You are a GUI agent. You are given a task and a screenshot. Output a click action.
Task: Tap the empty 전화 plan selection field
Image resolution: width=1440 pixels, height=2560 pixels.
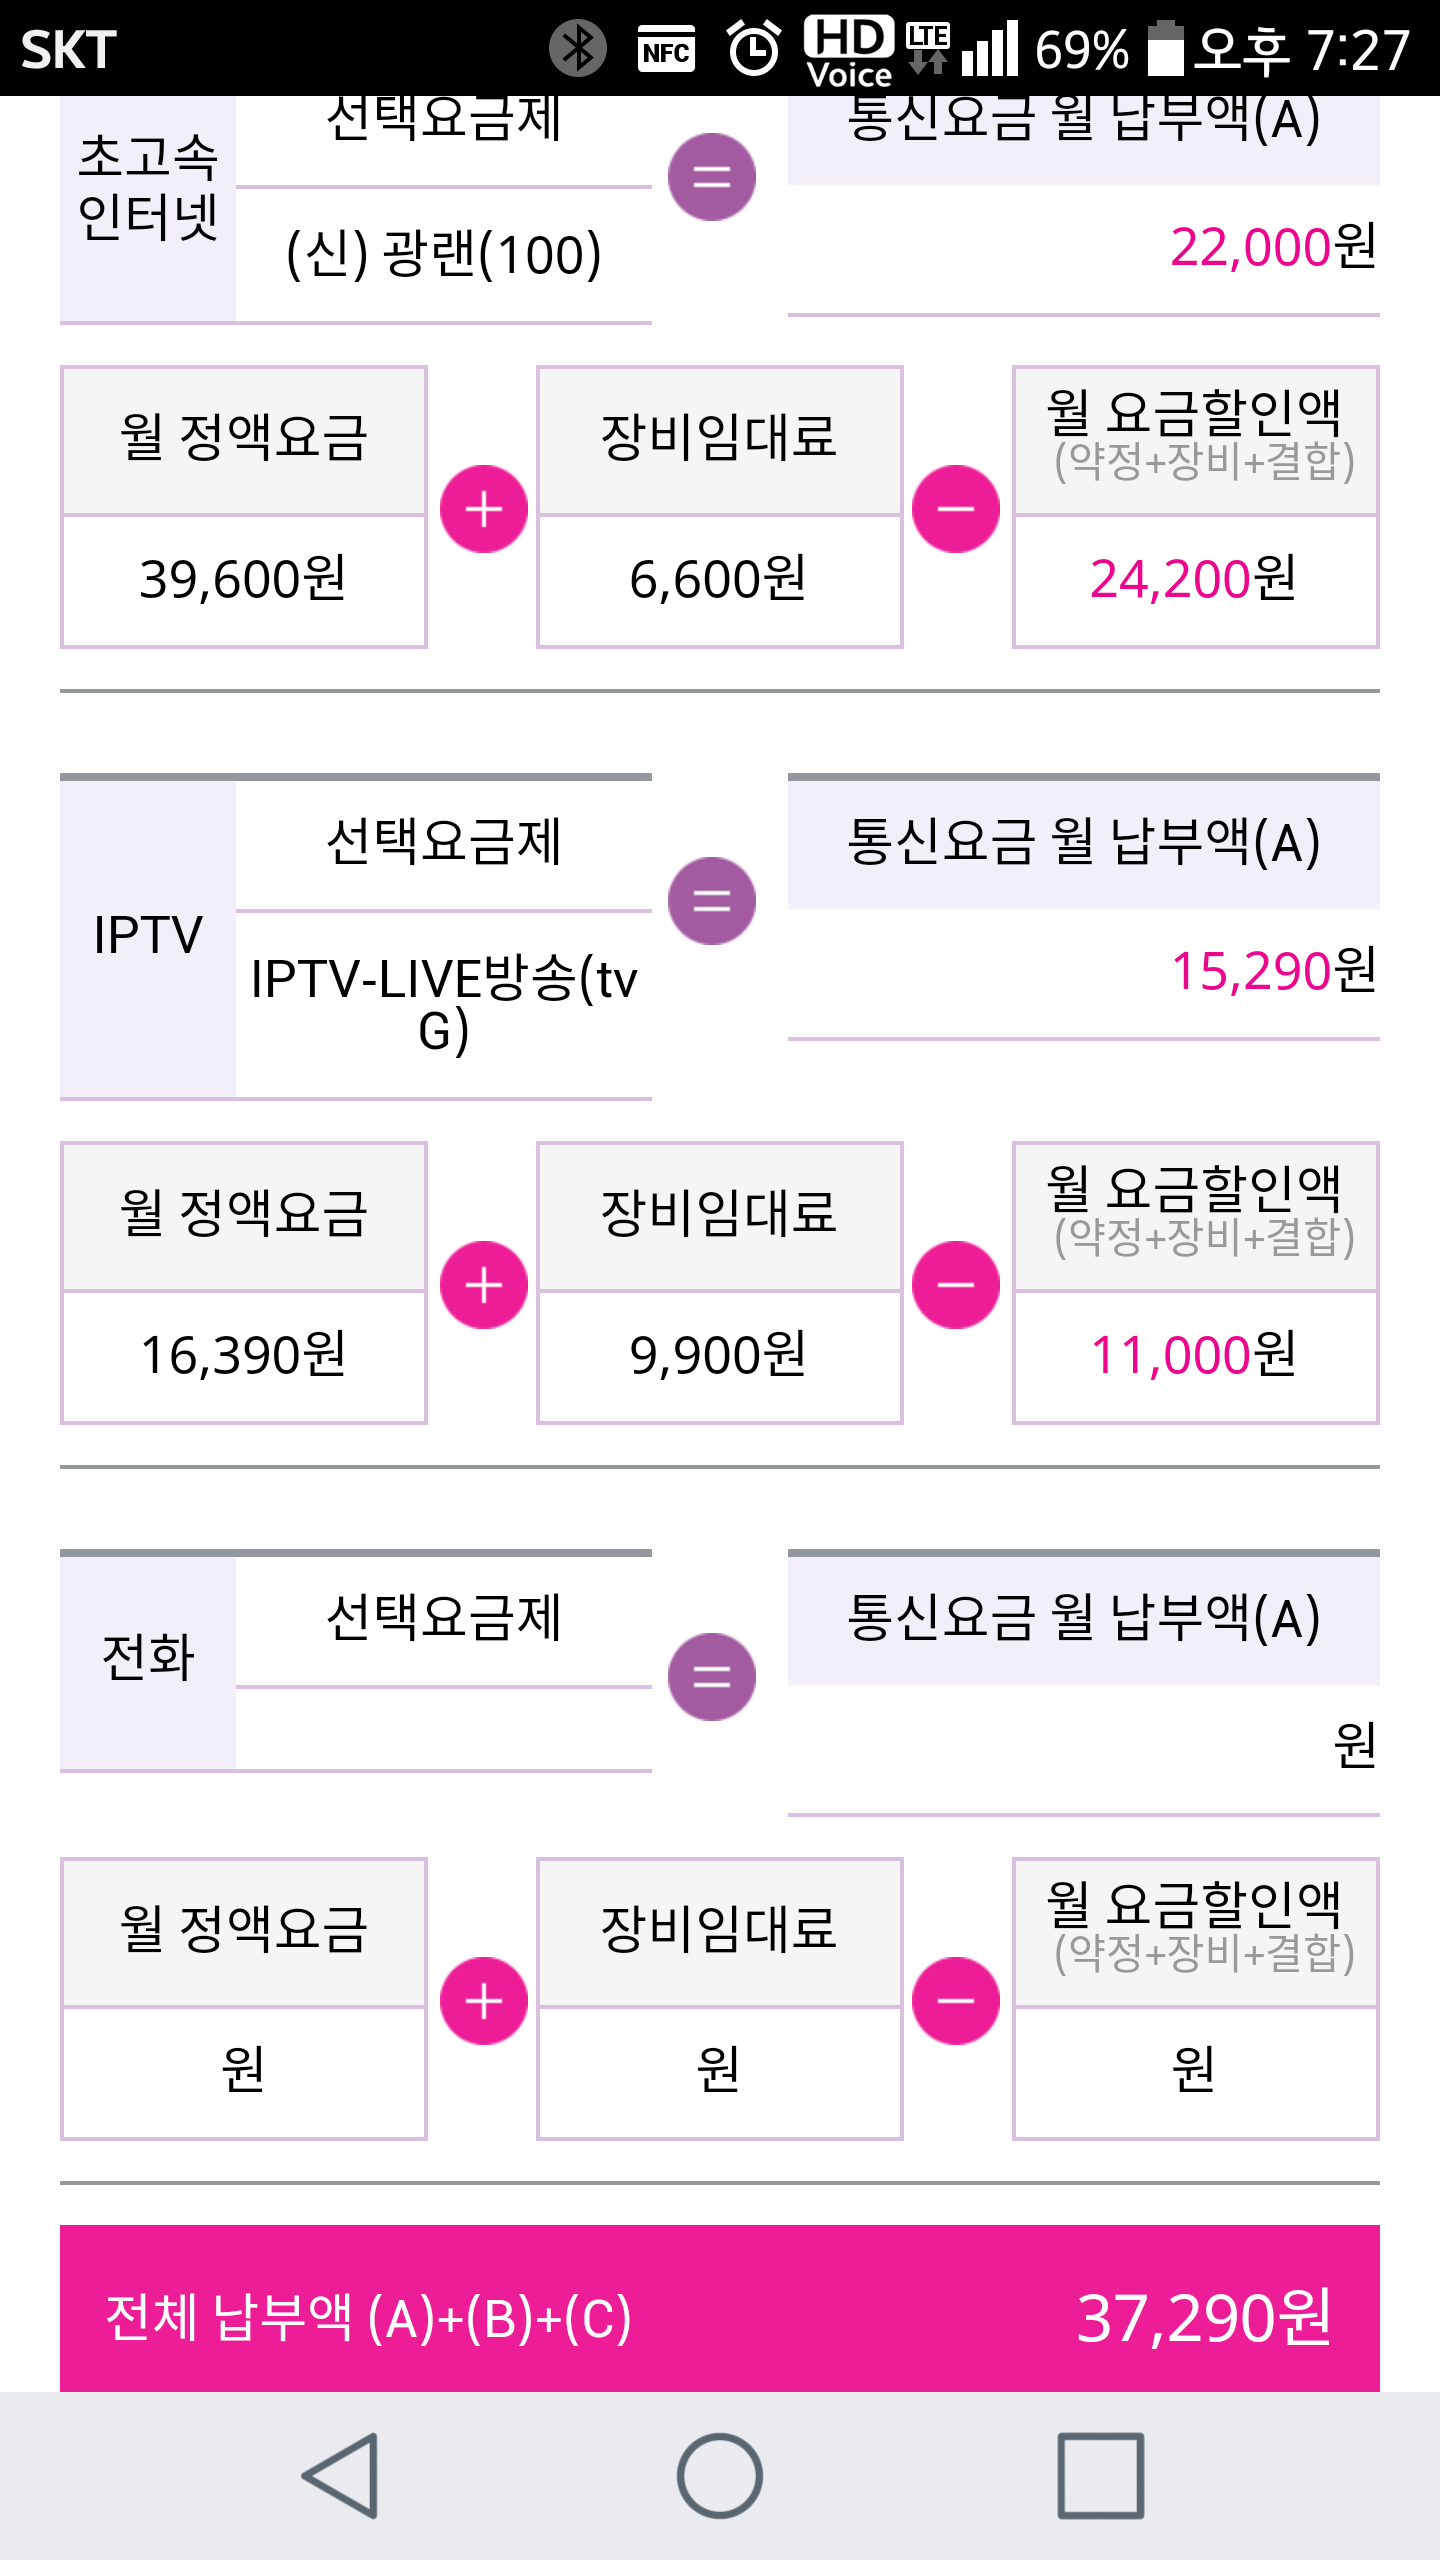click(x=444, y=1729)
